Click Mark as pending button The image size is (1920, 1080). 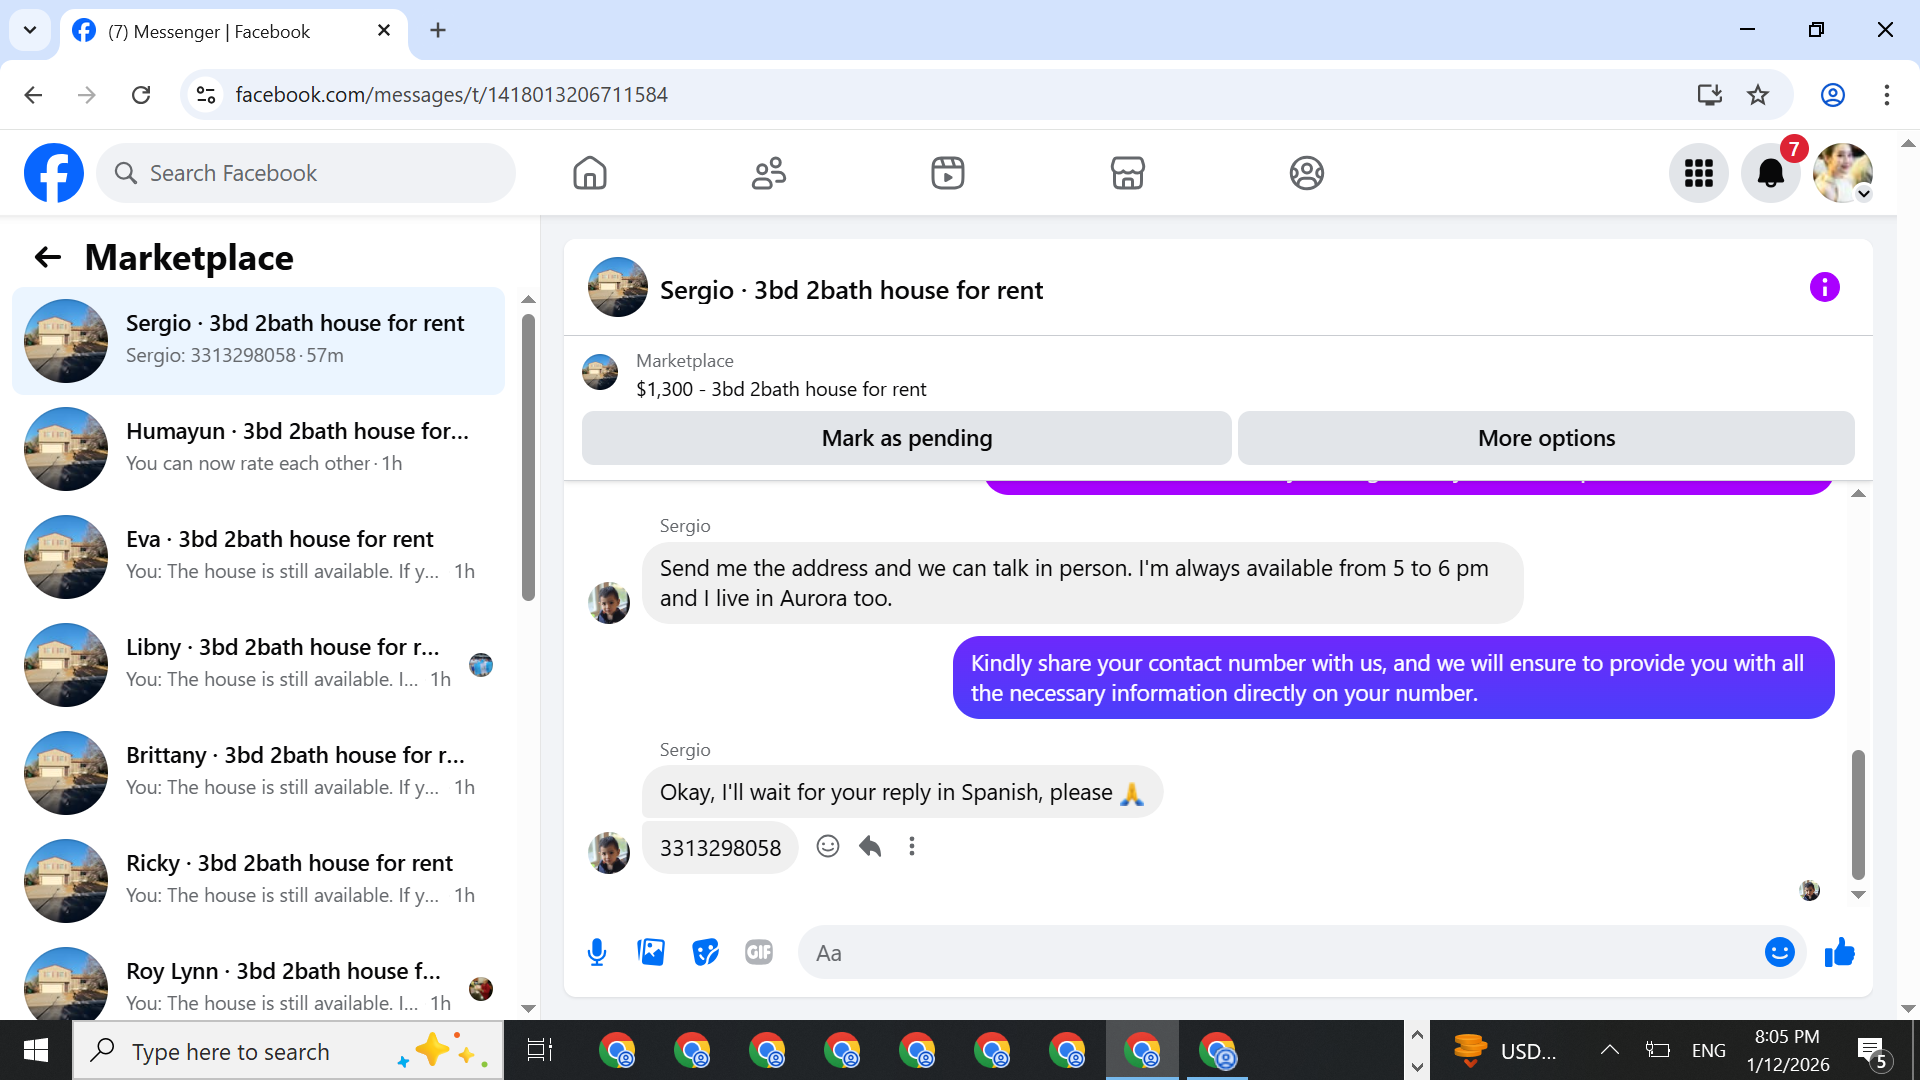[906, 438]
